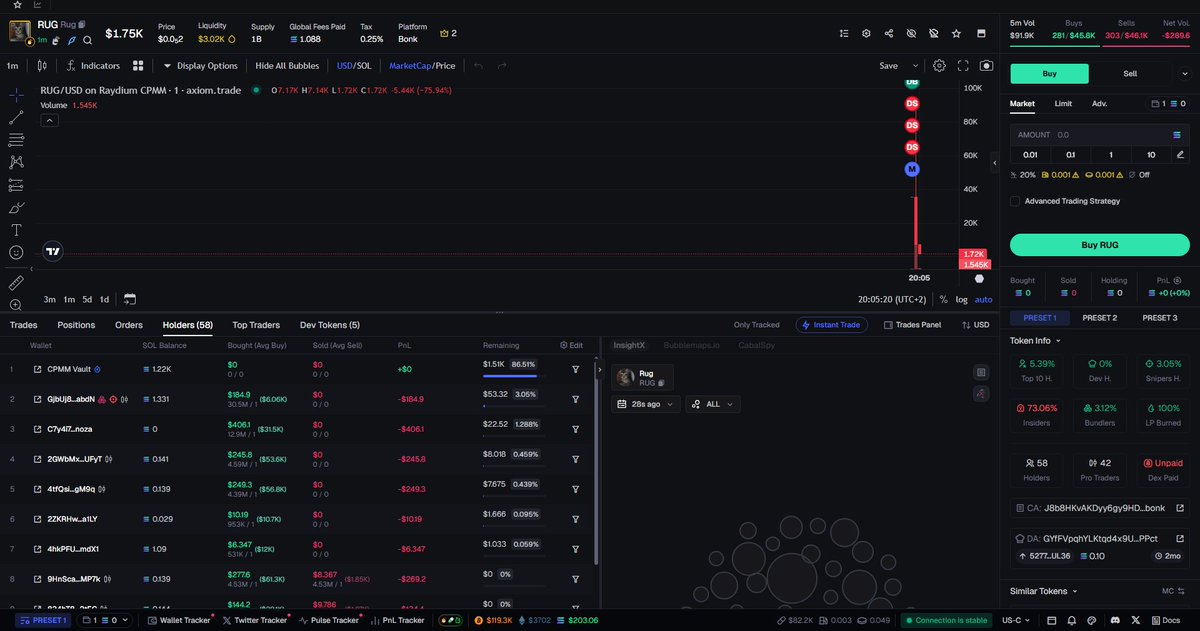The image size is (1200, 631).
Task: Open the Dev Tokens (5) tab
Action: click(330, 325)
